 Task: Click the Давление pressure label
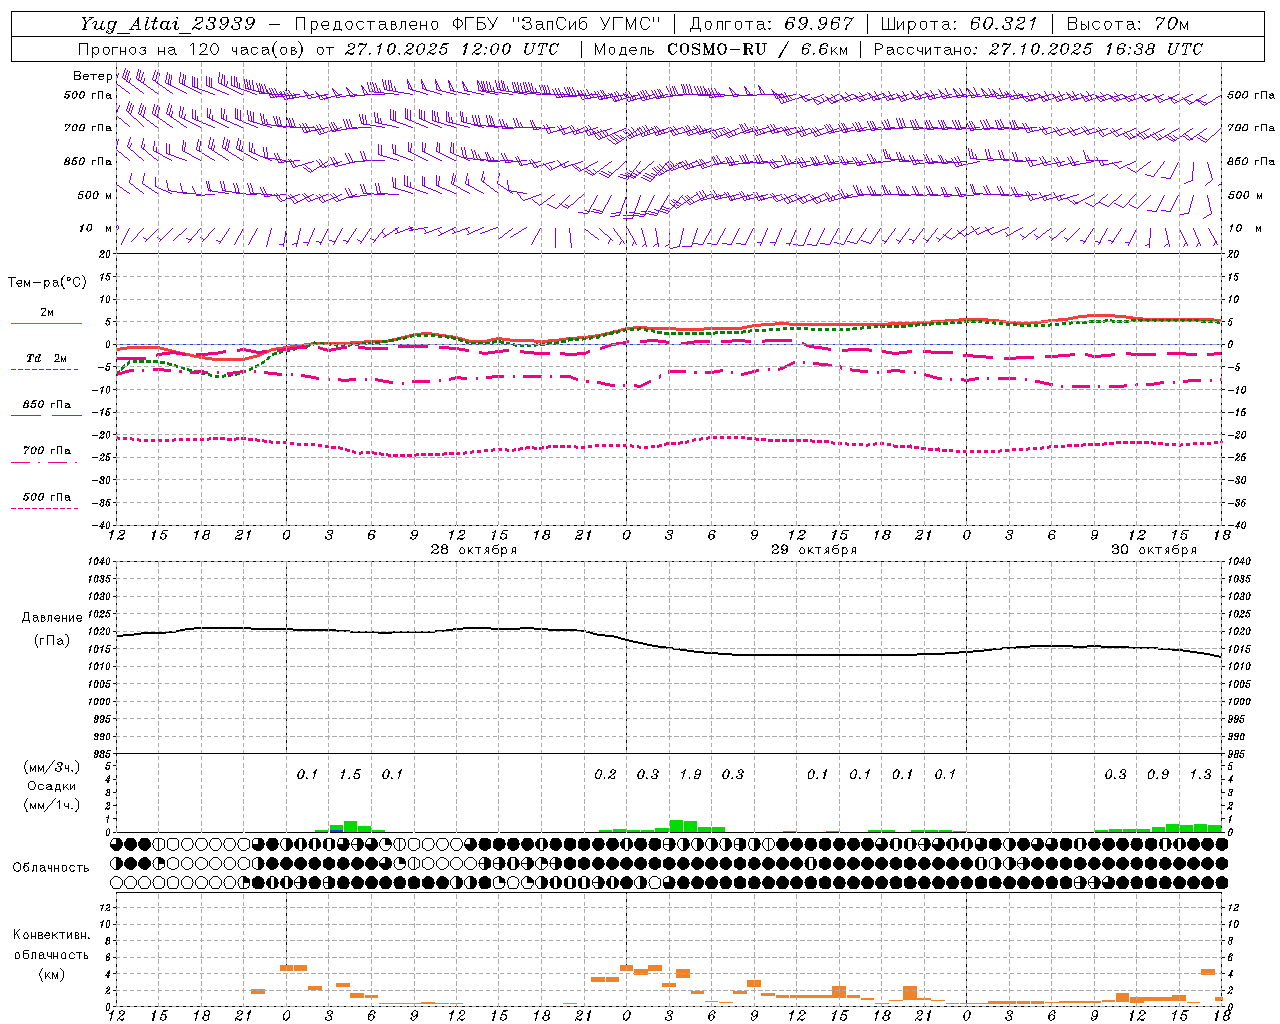point(52,618)
